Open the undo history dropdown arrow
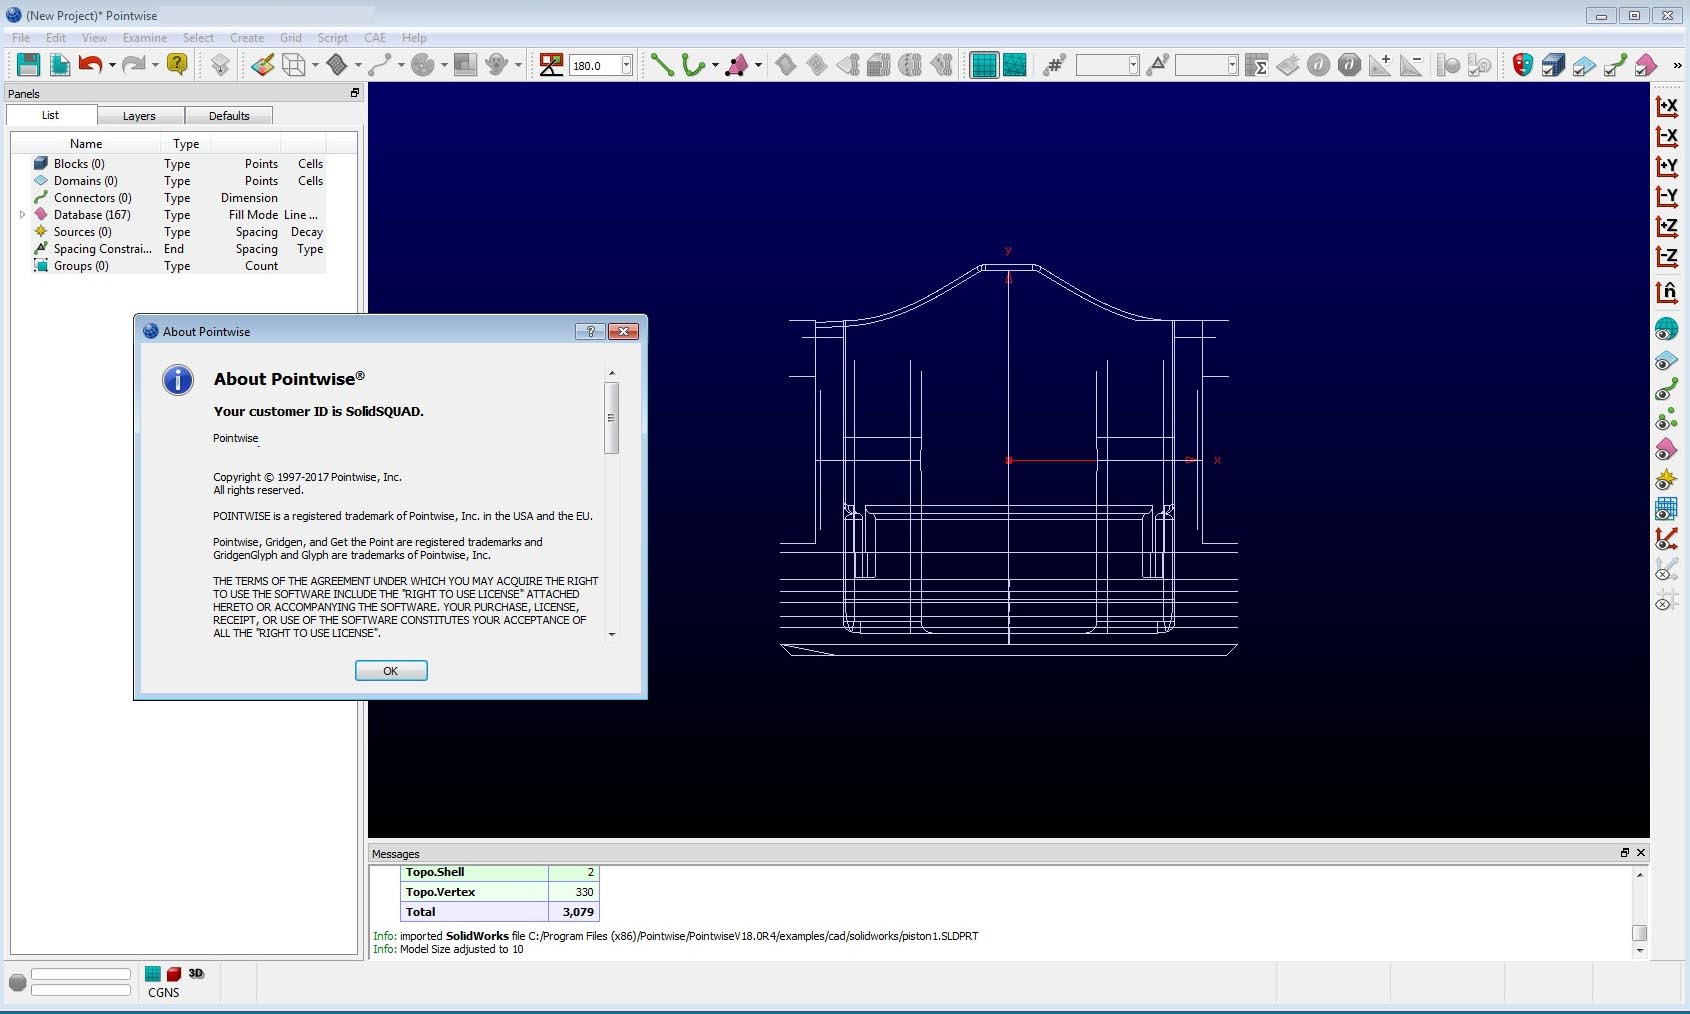This screenshot has height=1014, width=1690. pyautogui.click(x=111, y=66)
